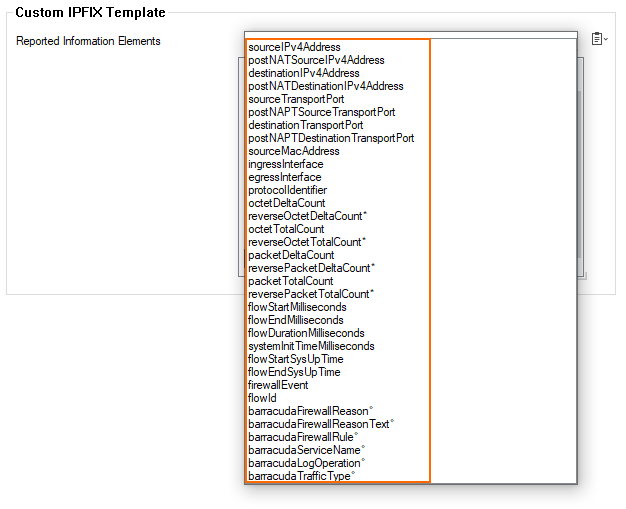Pick postNATDestinationIPv4Address option
Viewport: 626px width, 509px height.
coord(326,86)
